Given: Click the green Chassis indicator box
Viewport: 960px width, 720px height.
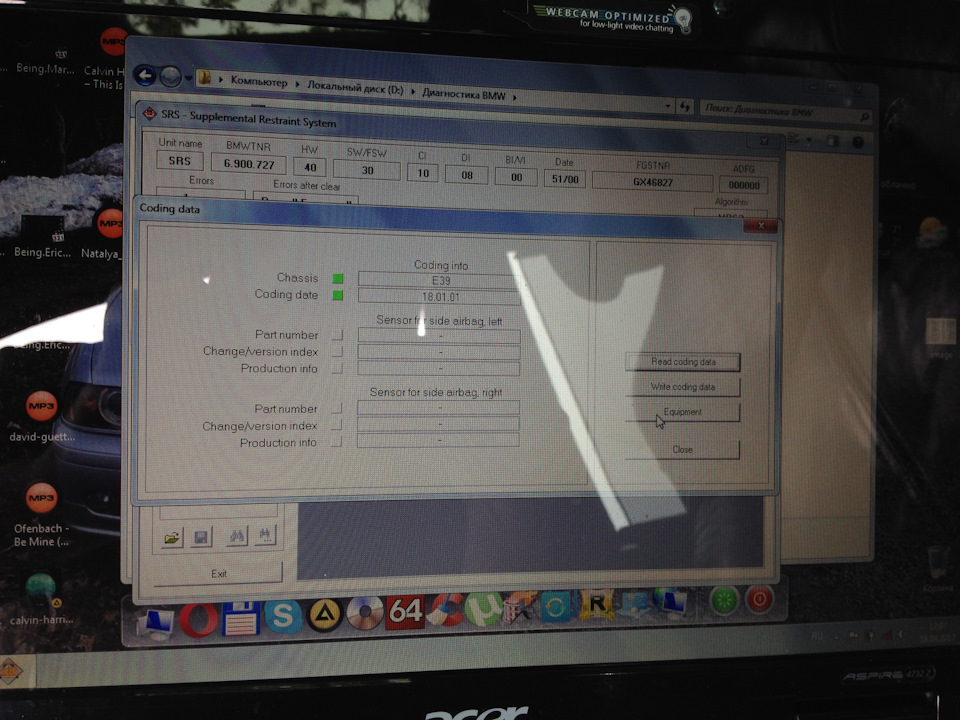Looking at the screenshot, I should (x=337, y=279).
